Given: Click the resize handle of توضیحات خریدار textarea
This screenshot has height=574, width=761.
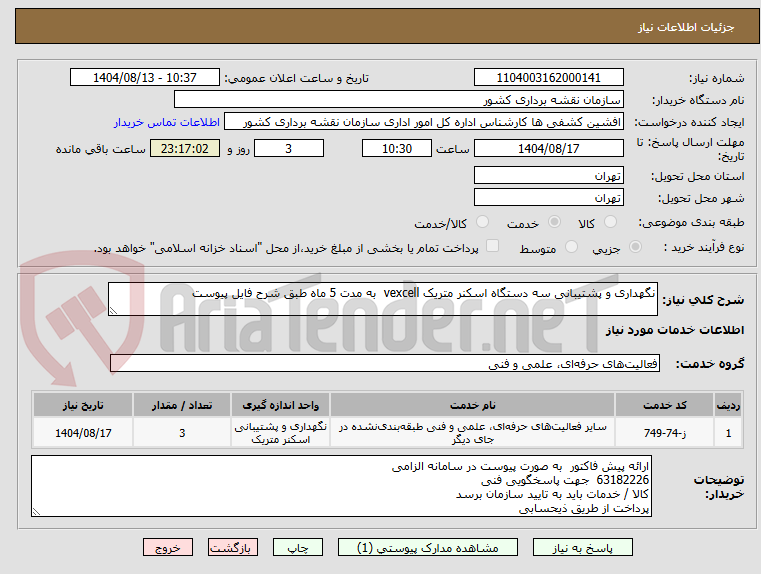Looking at the screenshot, I should click(36, 511).
